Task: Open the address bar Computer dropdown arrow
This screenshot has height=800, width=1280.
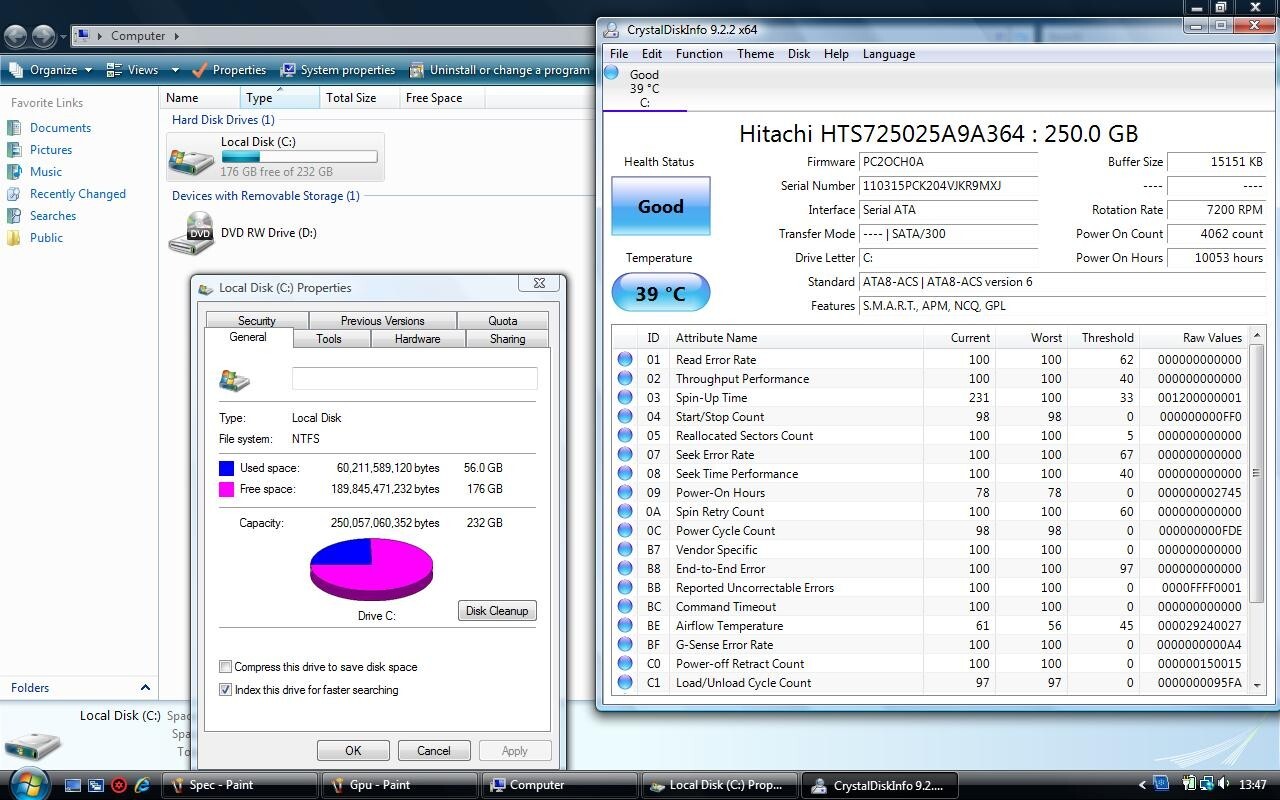Action: click(x=177, y=36)
